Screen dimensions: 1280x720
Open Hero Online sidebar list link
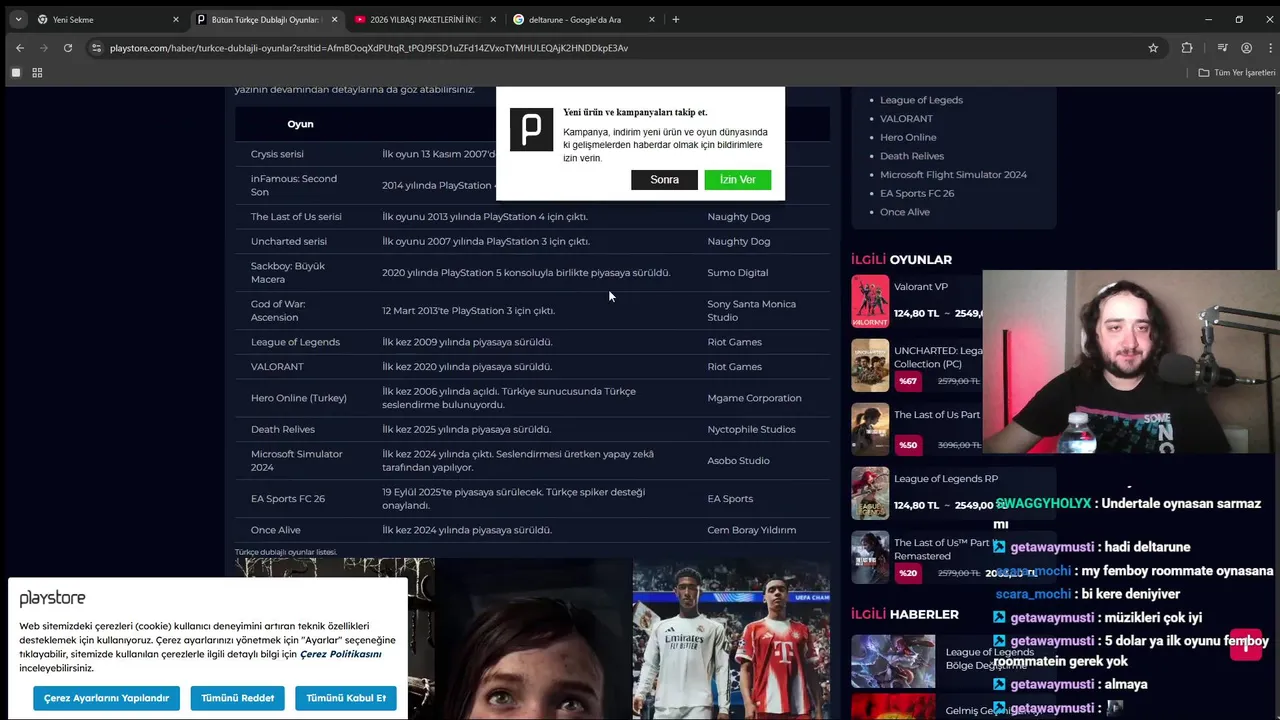pos(908,137)
